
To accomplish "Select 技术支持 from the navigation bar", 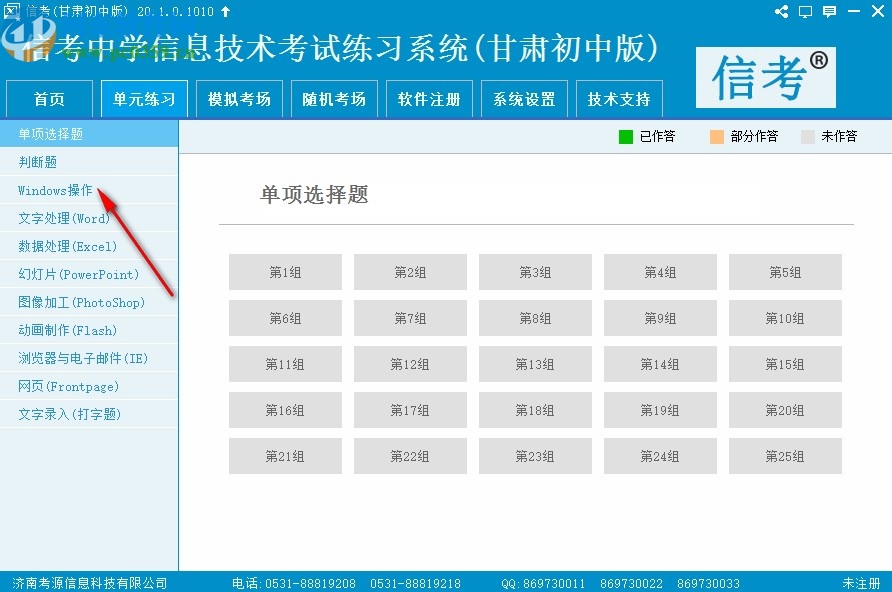I will [619, 98].
